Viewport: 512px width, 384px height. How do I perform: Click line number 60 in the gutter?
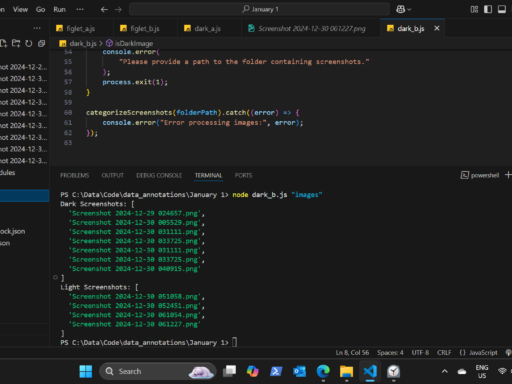tap(68, 113)
